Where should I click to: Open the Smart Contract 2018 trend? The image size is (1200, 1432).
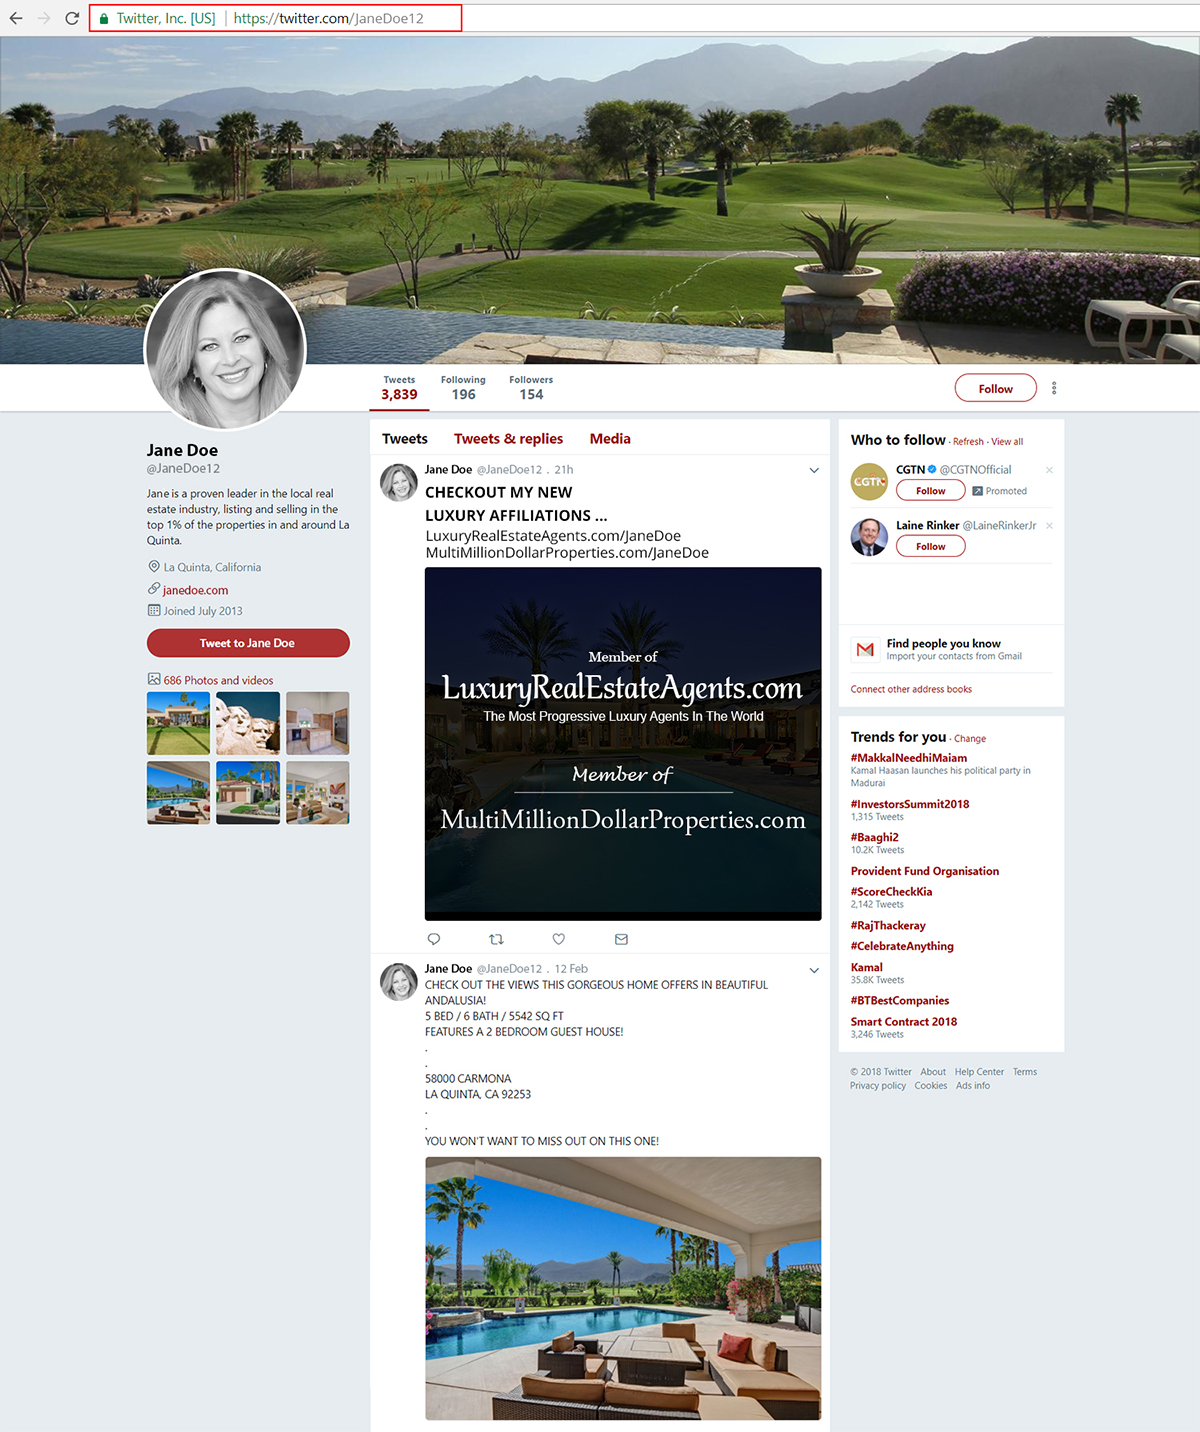click(x=903, y=1022)
